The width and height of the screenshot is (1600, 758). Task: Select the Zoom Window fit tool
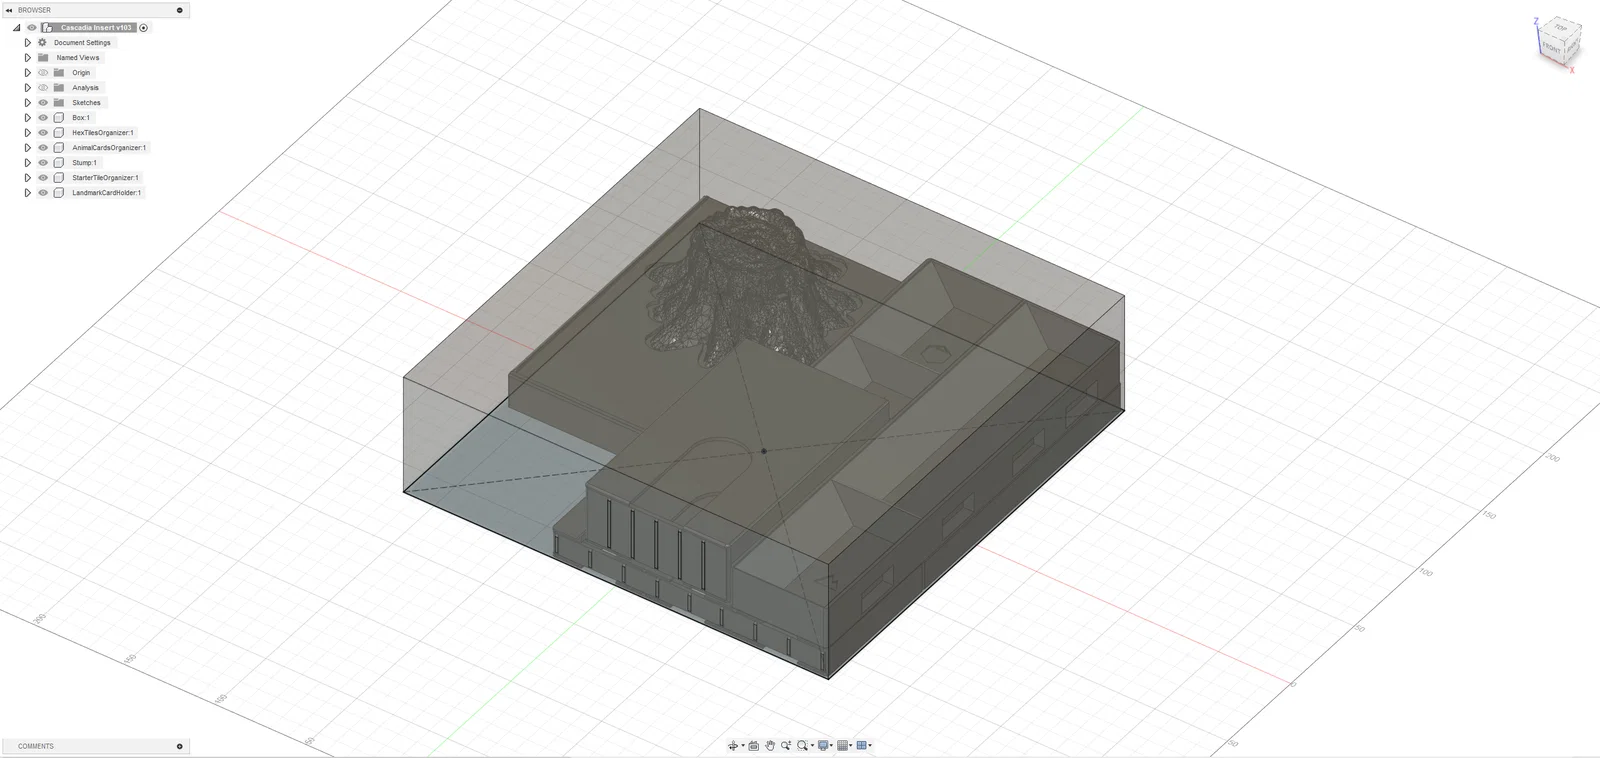802,746
